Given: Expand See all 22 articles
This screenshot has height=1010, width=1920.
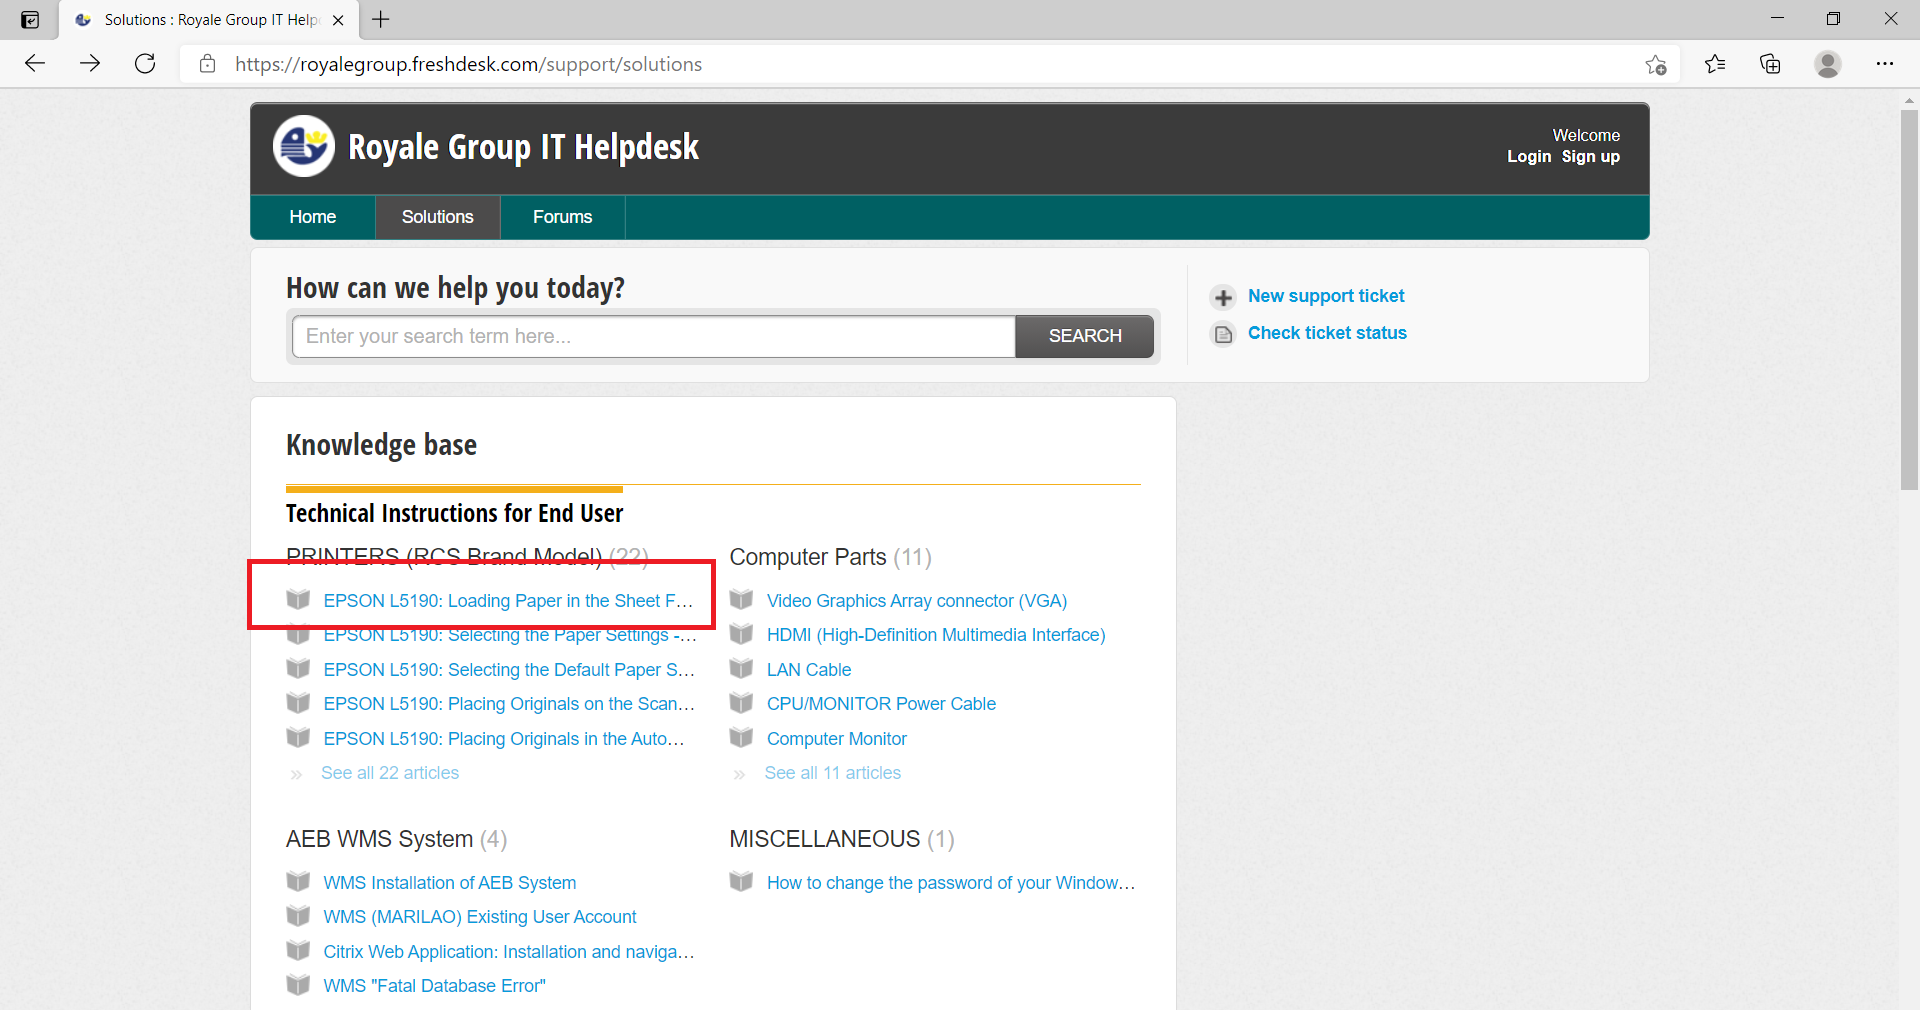Looking at the screenshot, I should point(390,773).
